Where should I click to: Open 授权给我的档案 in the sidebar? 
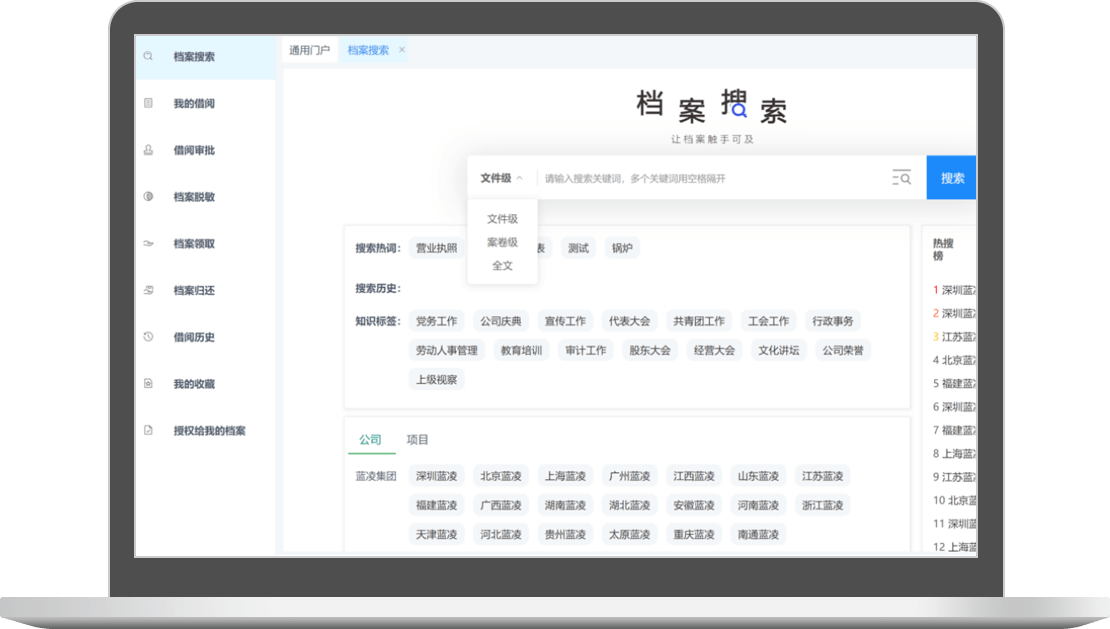pyautogui.click(x=209, y=431)
